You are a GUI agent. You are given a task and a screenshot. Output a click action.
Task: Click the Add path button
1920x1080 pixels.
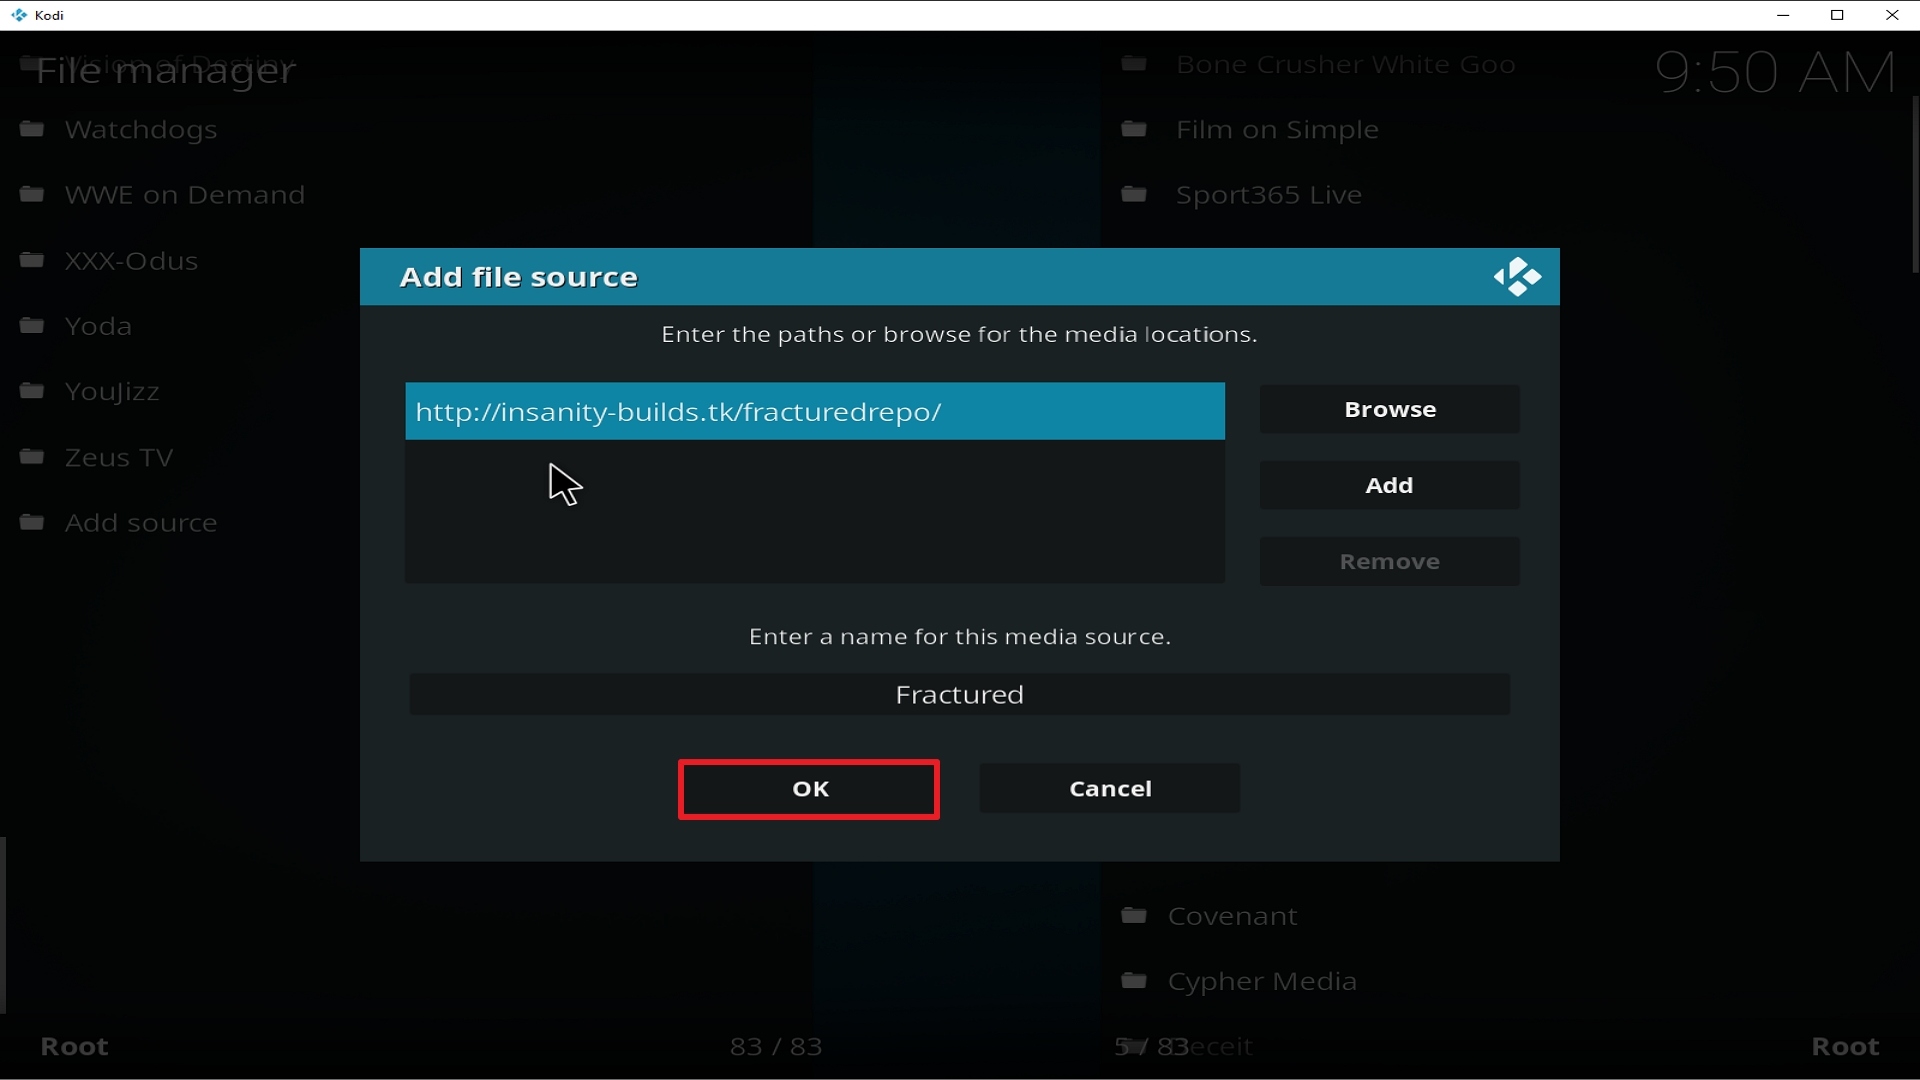[1390, 485]
